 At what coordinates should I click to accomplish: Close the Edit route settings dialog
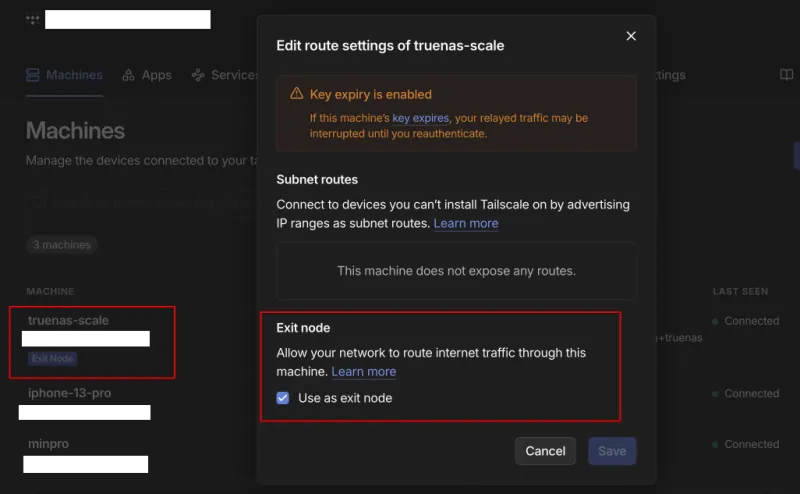coord(631,36)
